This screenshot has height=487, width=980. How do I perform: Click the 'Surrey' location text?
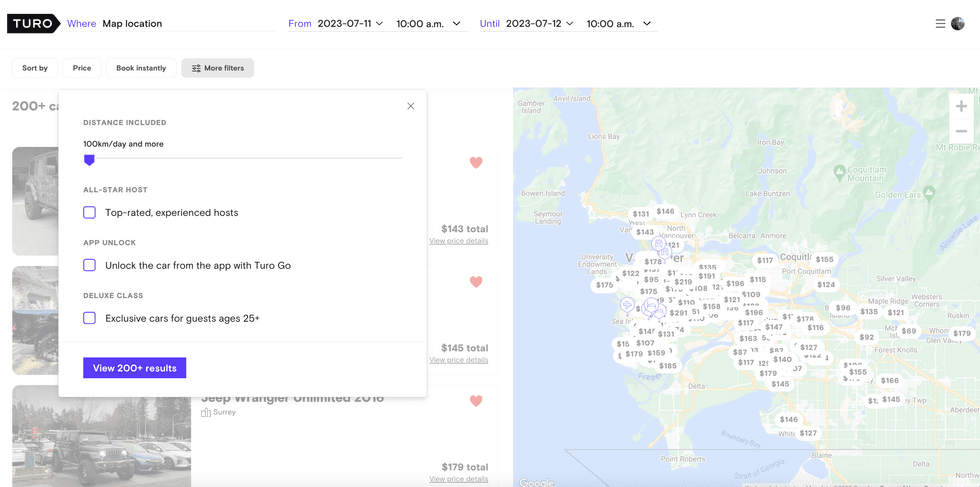pos(224,413)
